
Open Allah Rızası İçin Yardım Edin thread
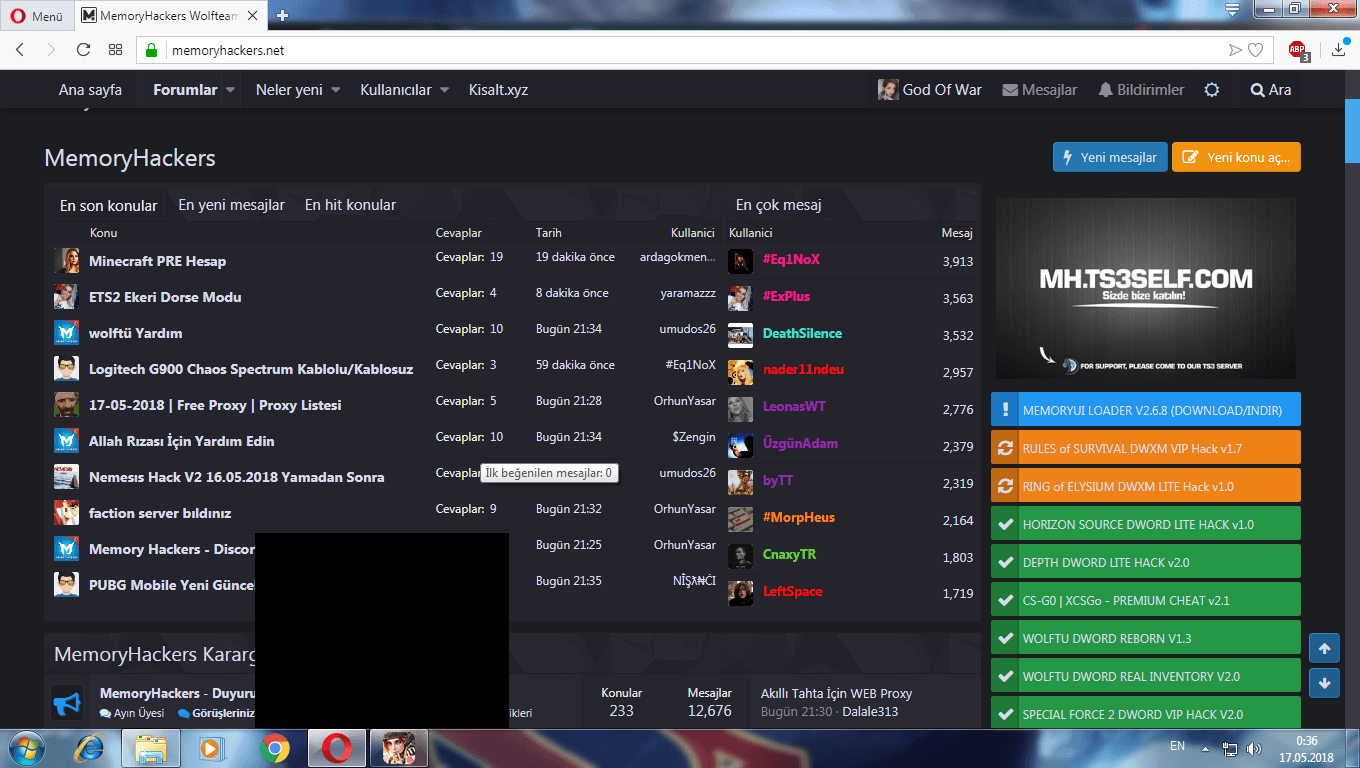182,441
